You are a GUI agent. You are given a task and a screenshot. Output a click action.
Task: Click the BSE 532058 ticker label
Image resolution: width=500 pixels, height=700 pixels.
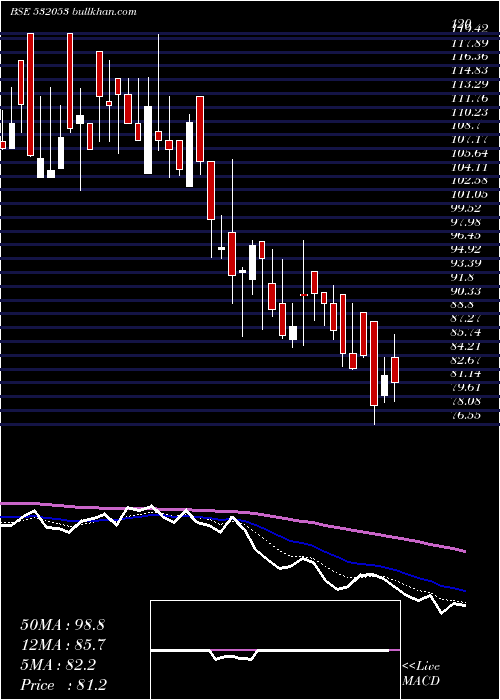39,12
